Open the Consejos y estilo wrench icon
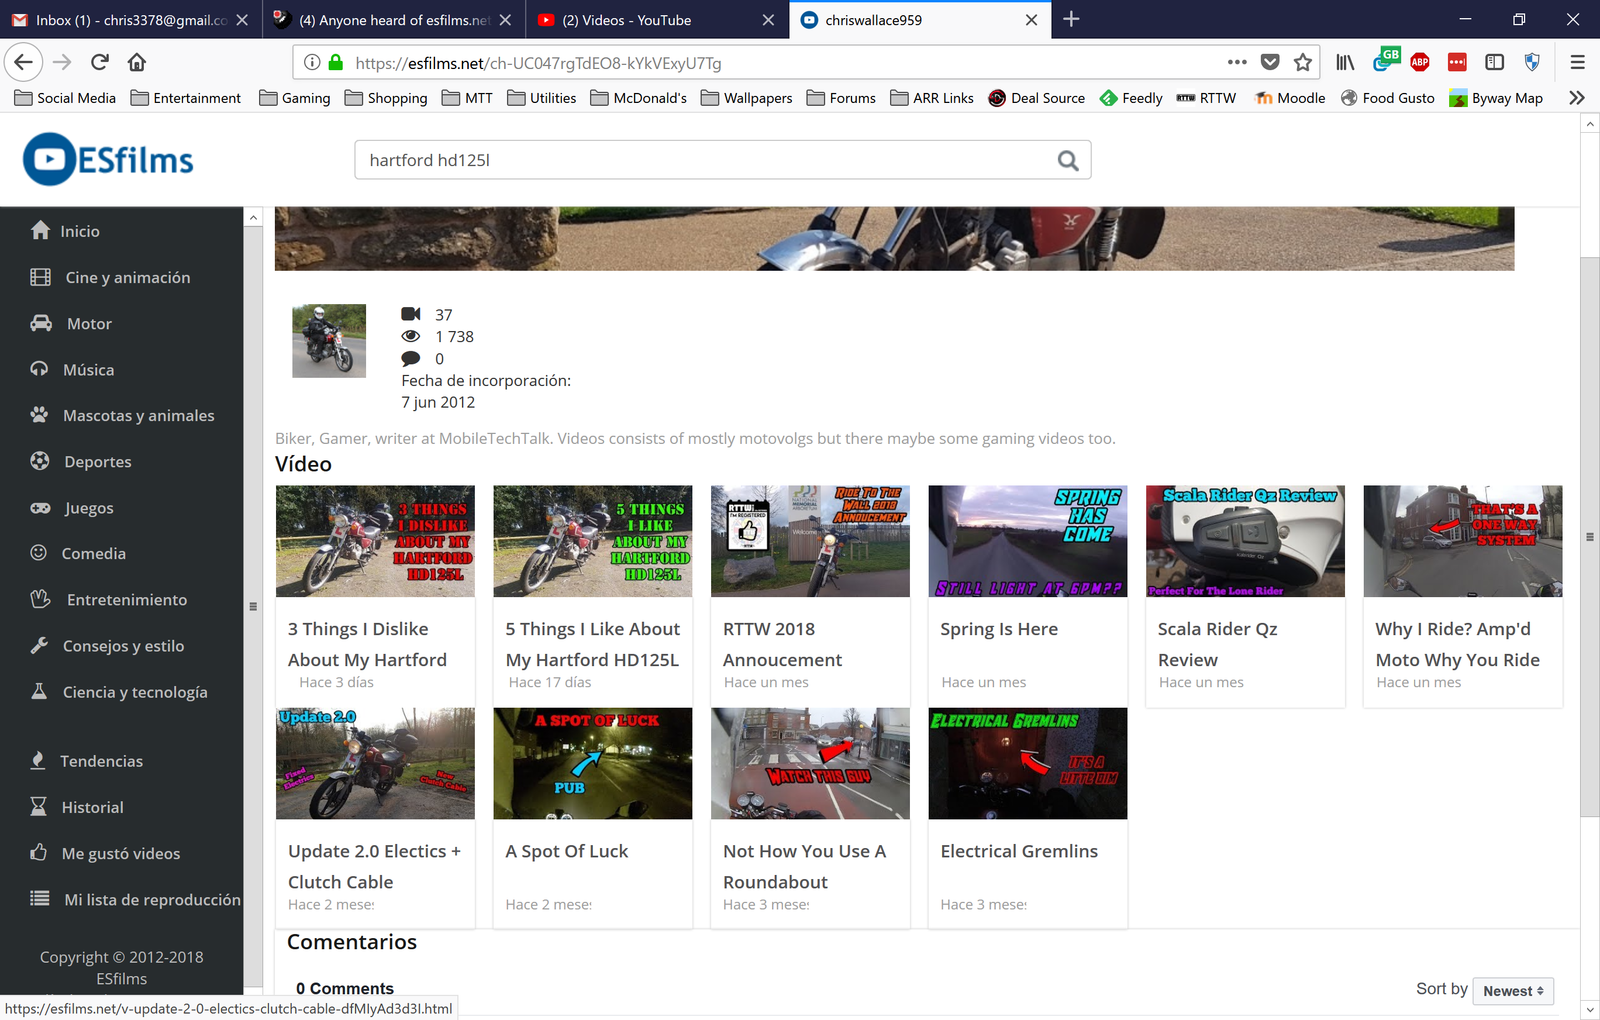 click(39, 645)
